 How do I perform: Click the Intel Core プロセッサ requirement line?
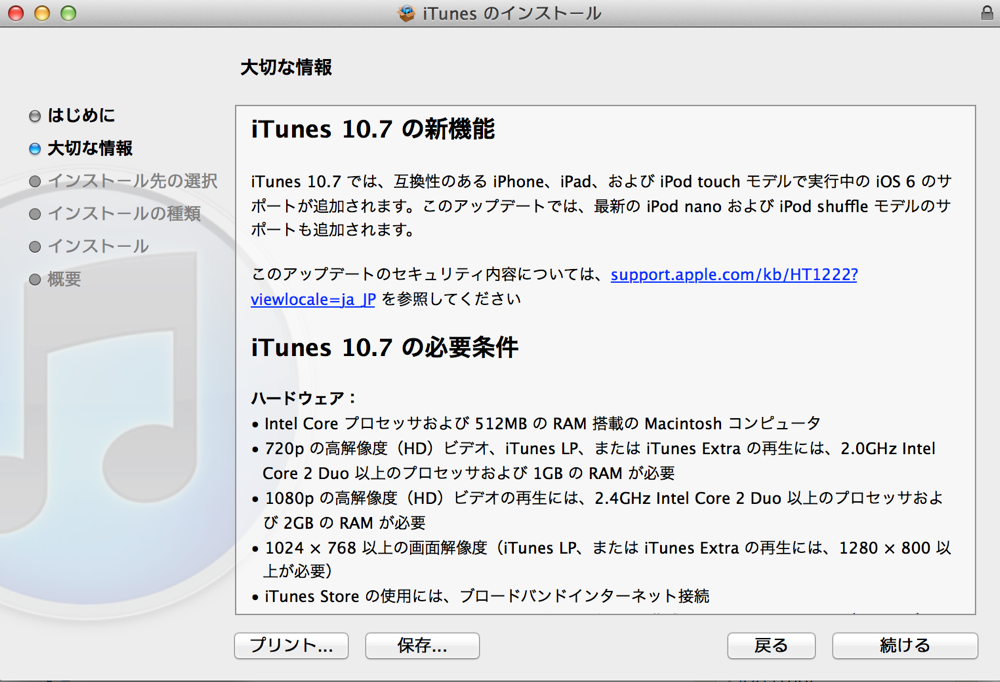pos(536,424)
